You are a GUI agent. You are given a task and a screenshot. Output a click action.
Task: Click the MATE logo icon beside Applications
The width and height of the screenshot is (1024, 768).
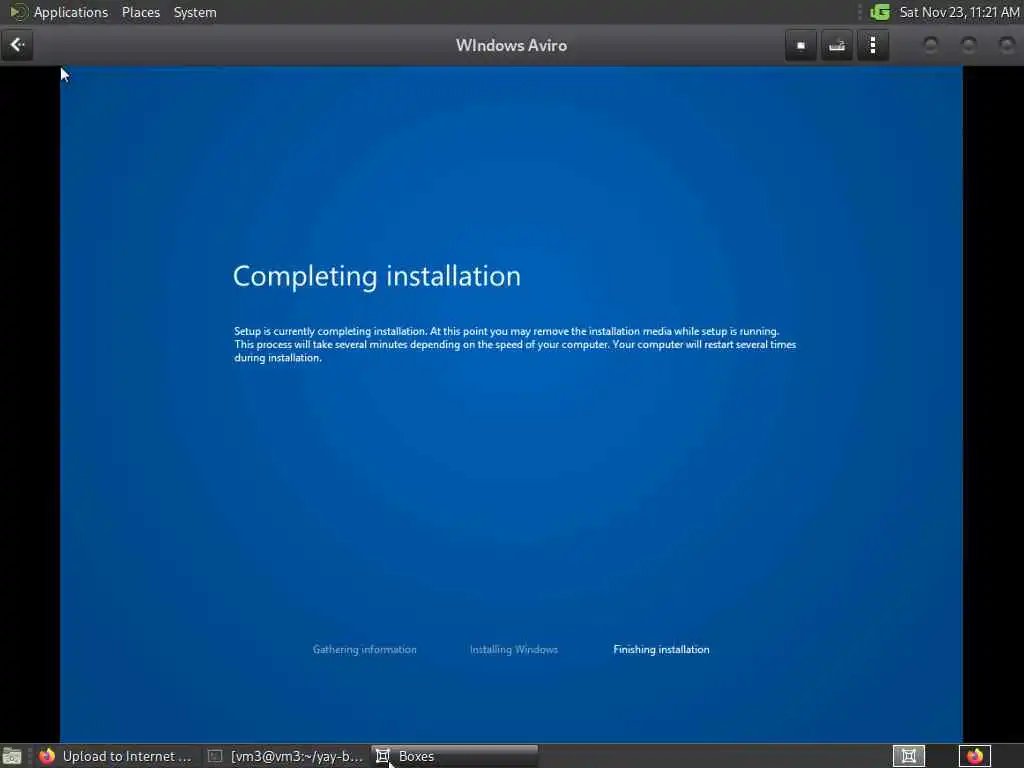[18, 12]
